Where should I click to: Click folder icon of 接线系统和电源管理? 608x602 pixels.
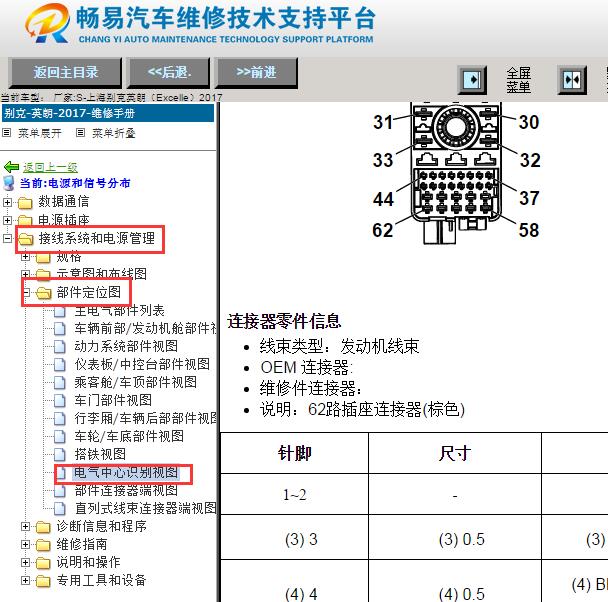(26, 239)
